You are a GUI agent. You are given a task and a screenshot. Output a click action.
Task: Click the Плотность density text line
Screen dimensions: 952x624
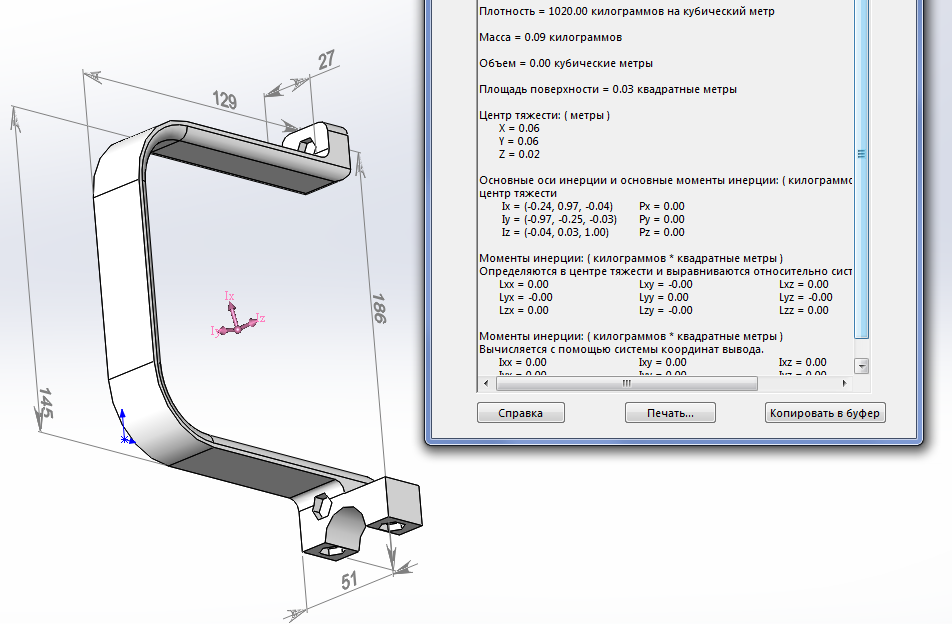pyautogui.click(x=627, y=12)
